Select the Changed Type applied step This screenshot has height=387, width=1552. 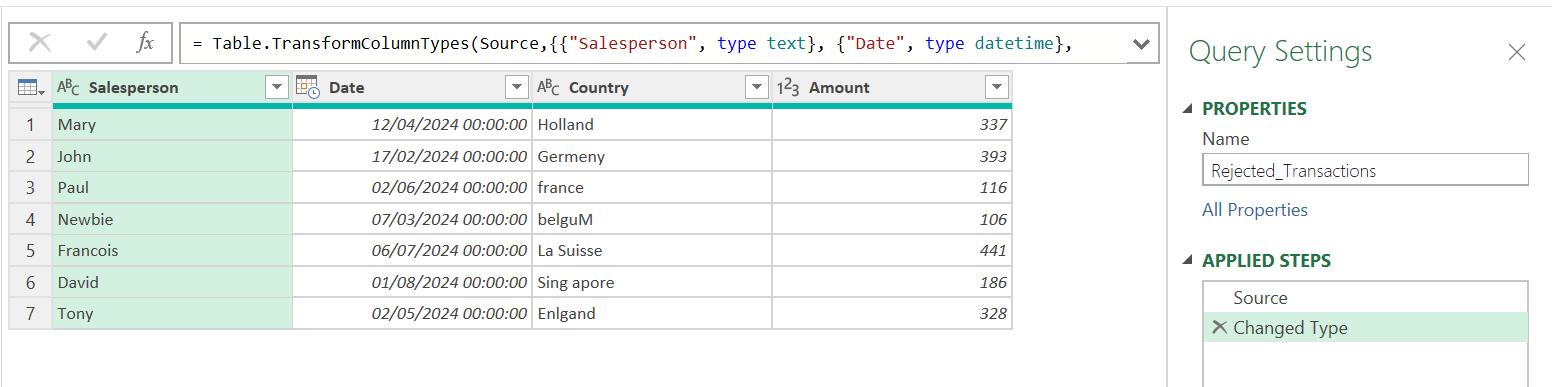[1366, 328]
